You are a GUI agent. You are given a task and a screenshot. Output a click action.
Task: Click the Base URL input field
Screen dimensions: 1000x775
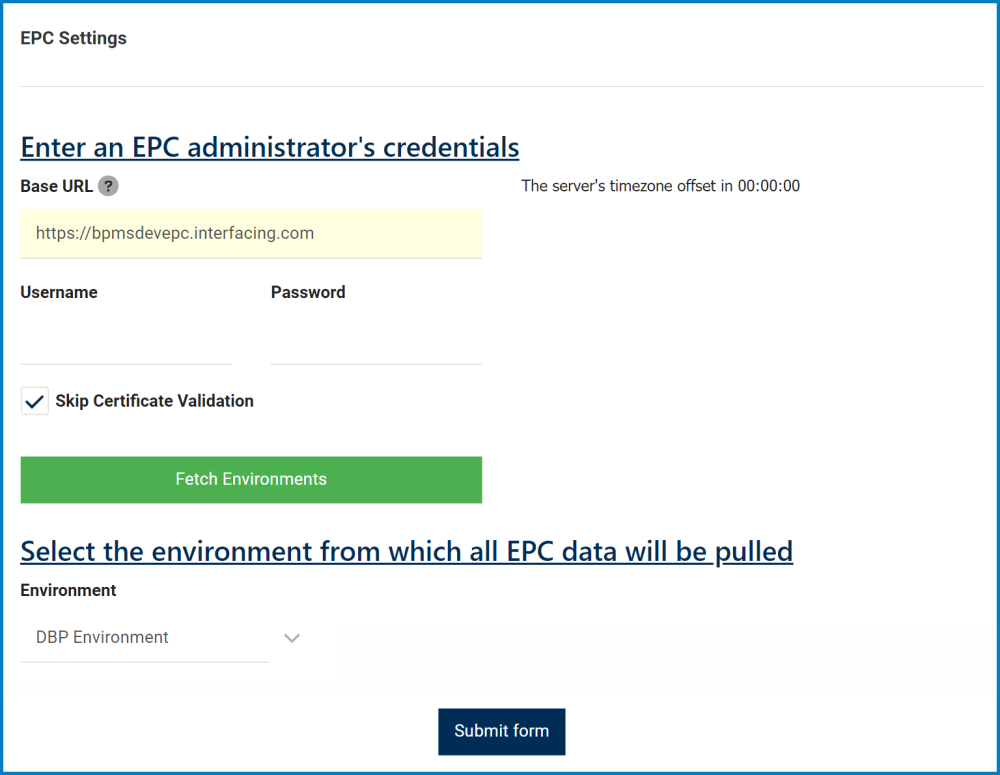click(x=251, y=233)
